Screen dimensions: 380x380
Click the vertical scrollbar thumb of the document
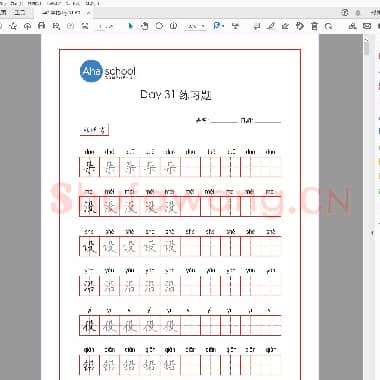pos(367,48)
